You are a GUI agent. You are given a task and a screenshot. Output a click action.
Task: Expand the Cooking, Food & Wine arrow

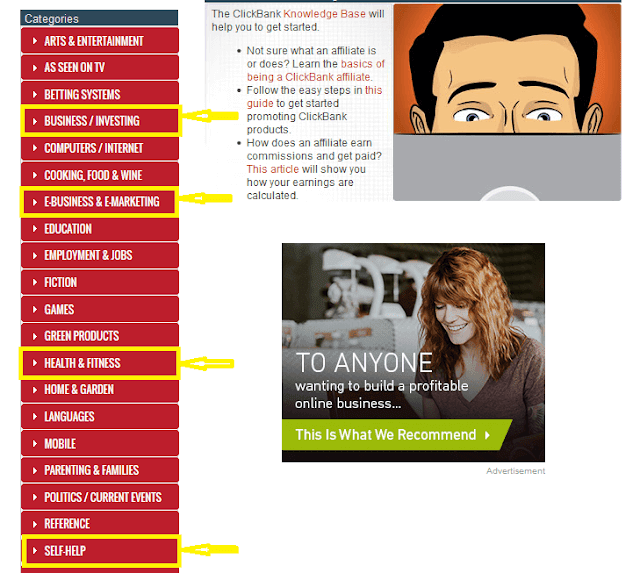(x=35, y=175)
